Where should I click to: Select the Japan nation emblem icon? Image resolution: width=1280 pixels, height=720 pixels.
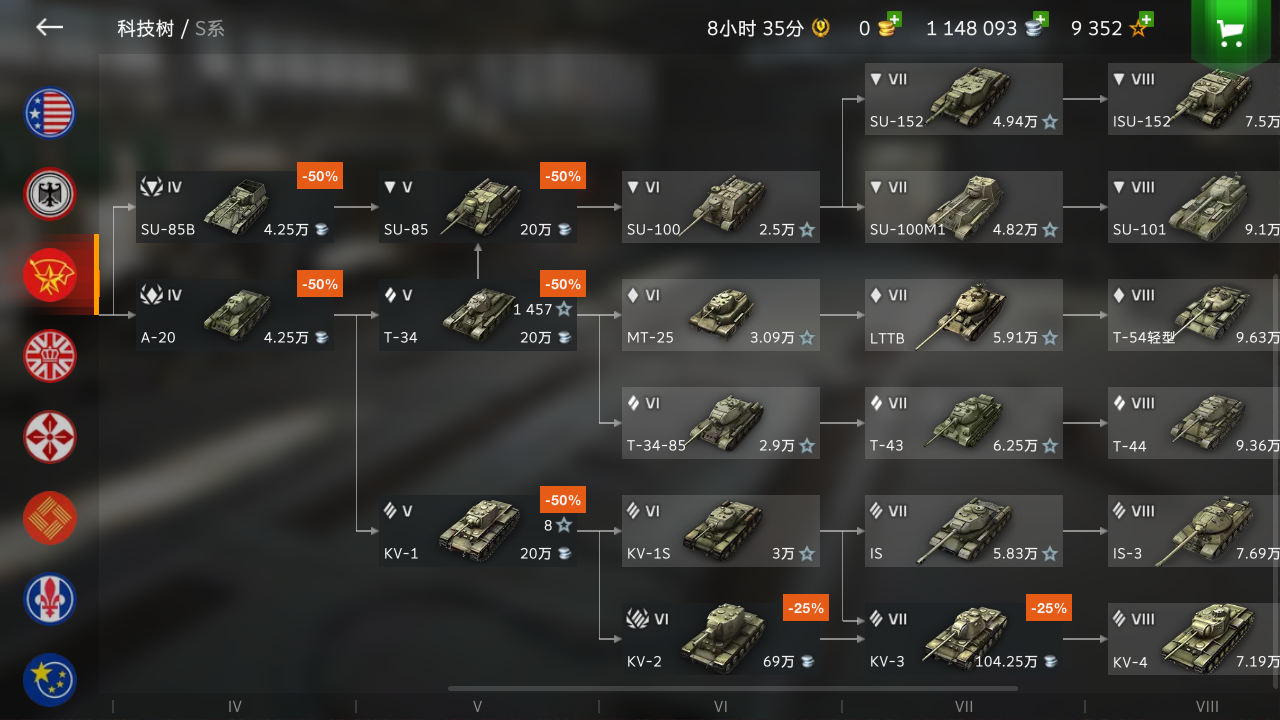point(50,437)
